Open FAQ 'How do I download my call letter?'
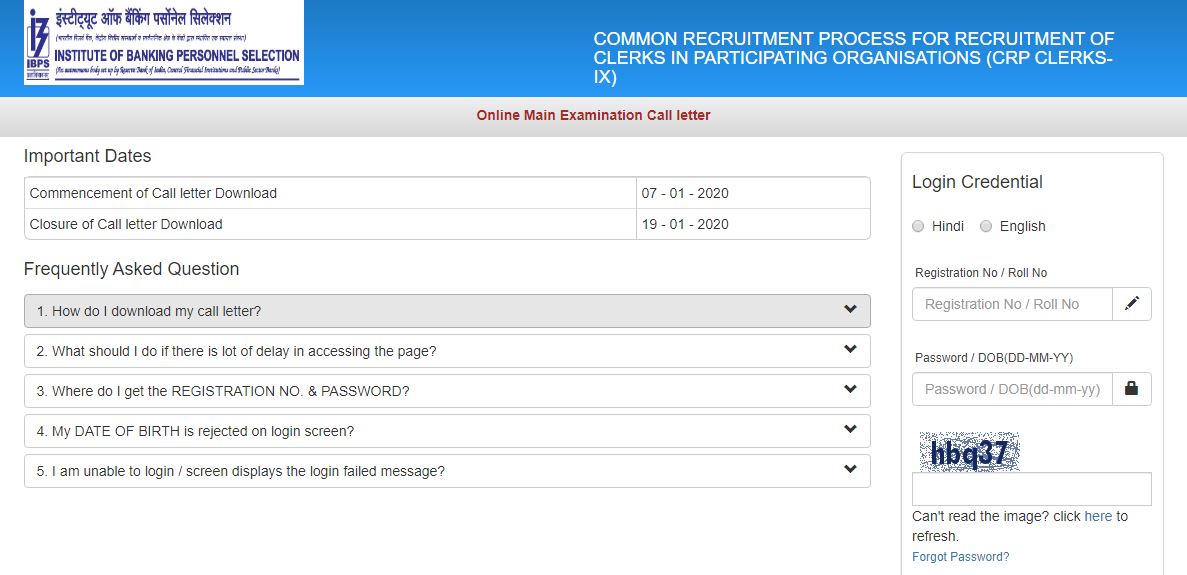 click(149, 311)
